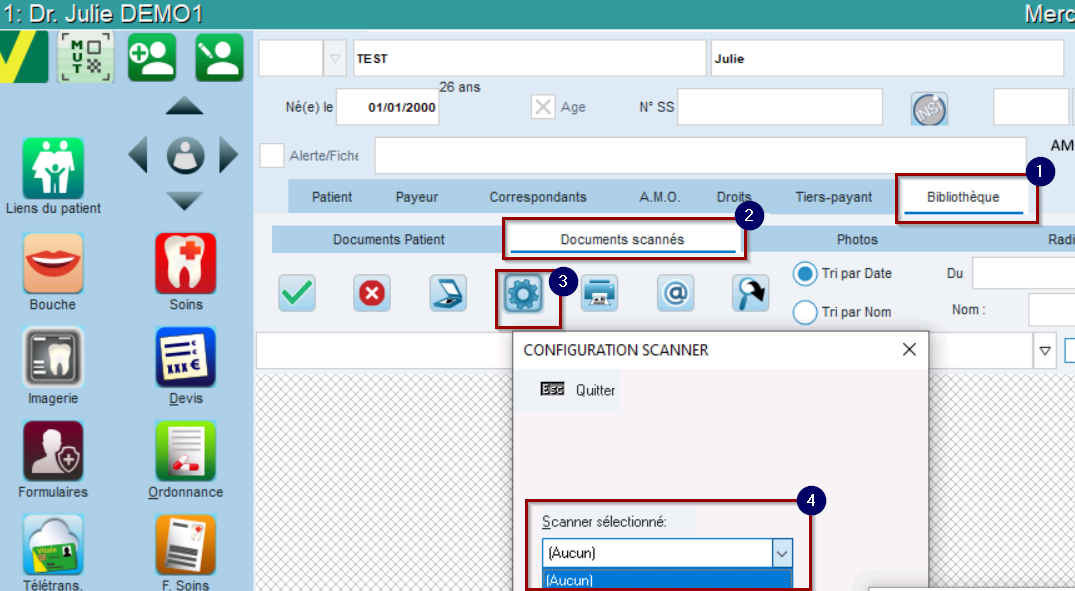Start a scan with the scanner icon
Viewport: 1075px width, 591px height.
point(448,293)
